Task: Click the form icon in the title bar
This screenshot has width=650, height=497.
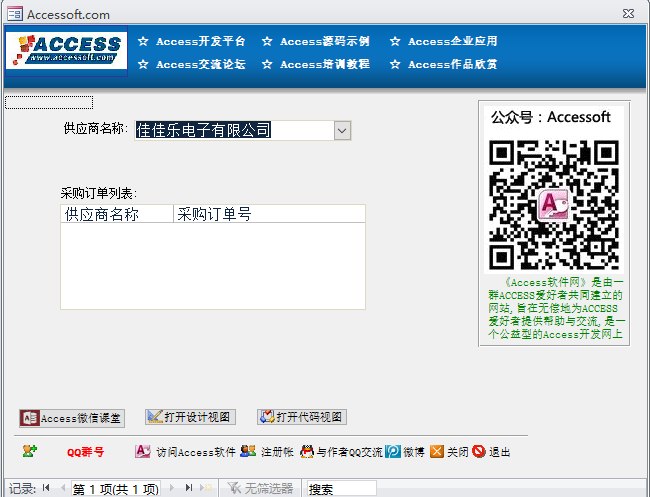Action: (x=15, y=14)
